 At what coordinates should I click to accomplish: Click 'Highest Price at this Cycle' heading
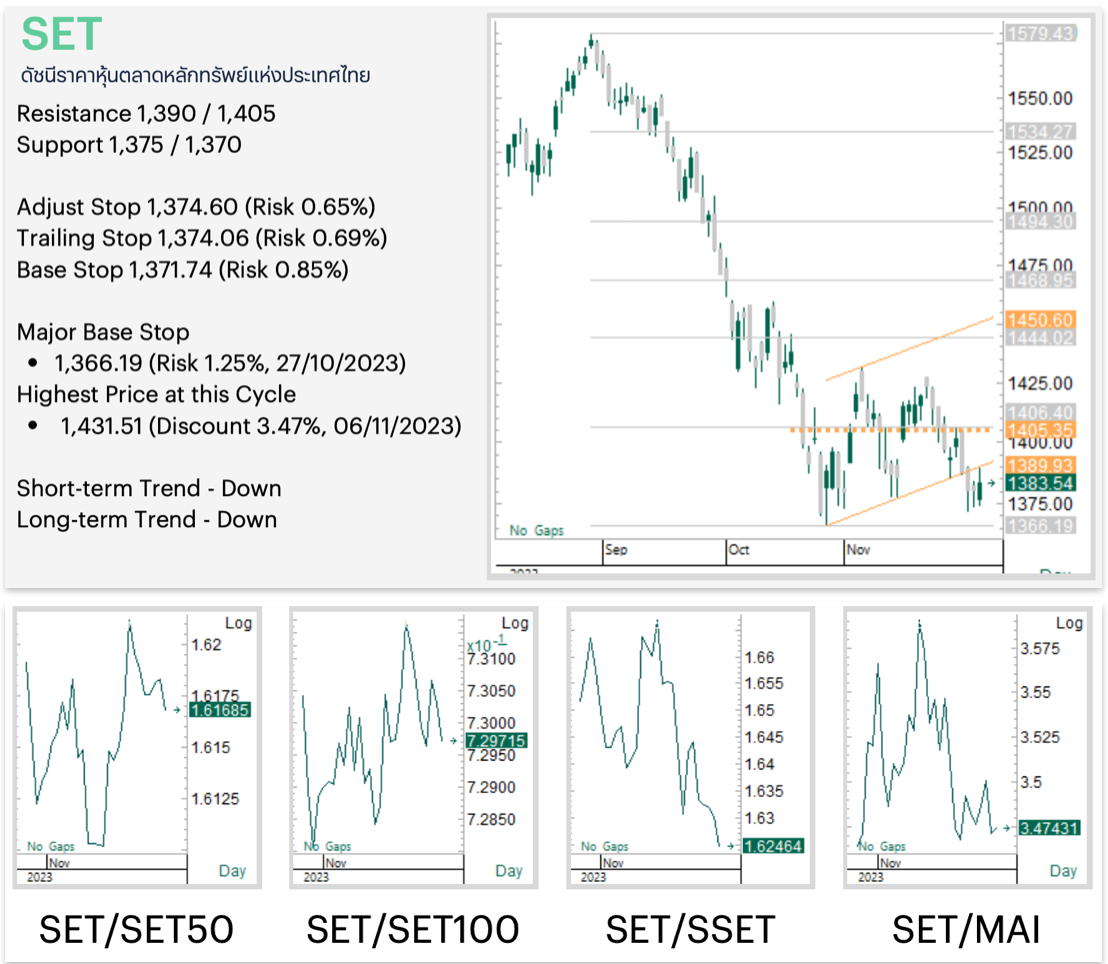[156, 394]
